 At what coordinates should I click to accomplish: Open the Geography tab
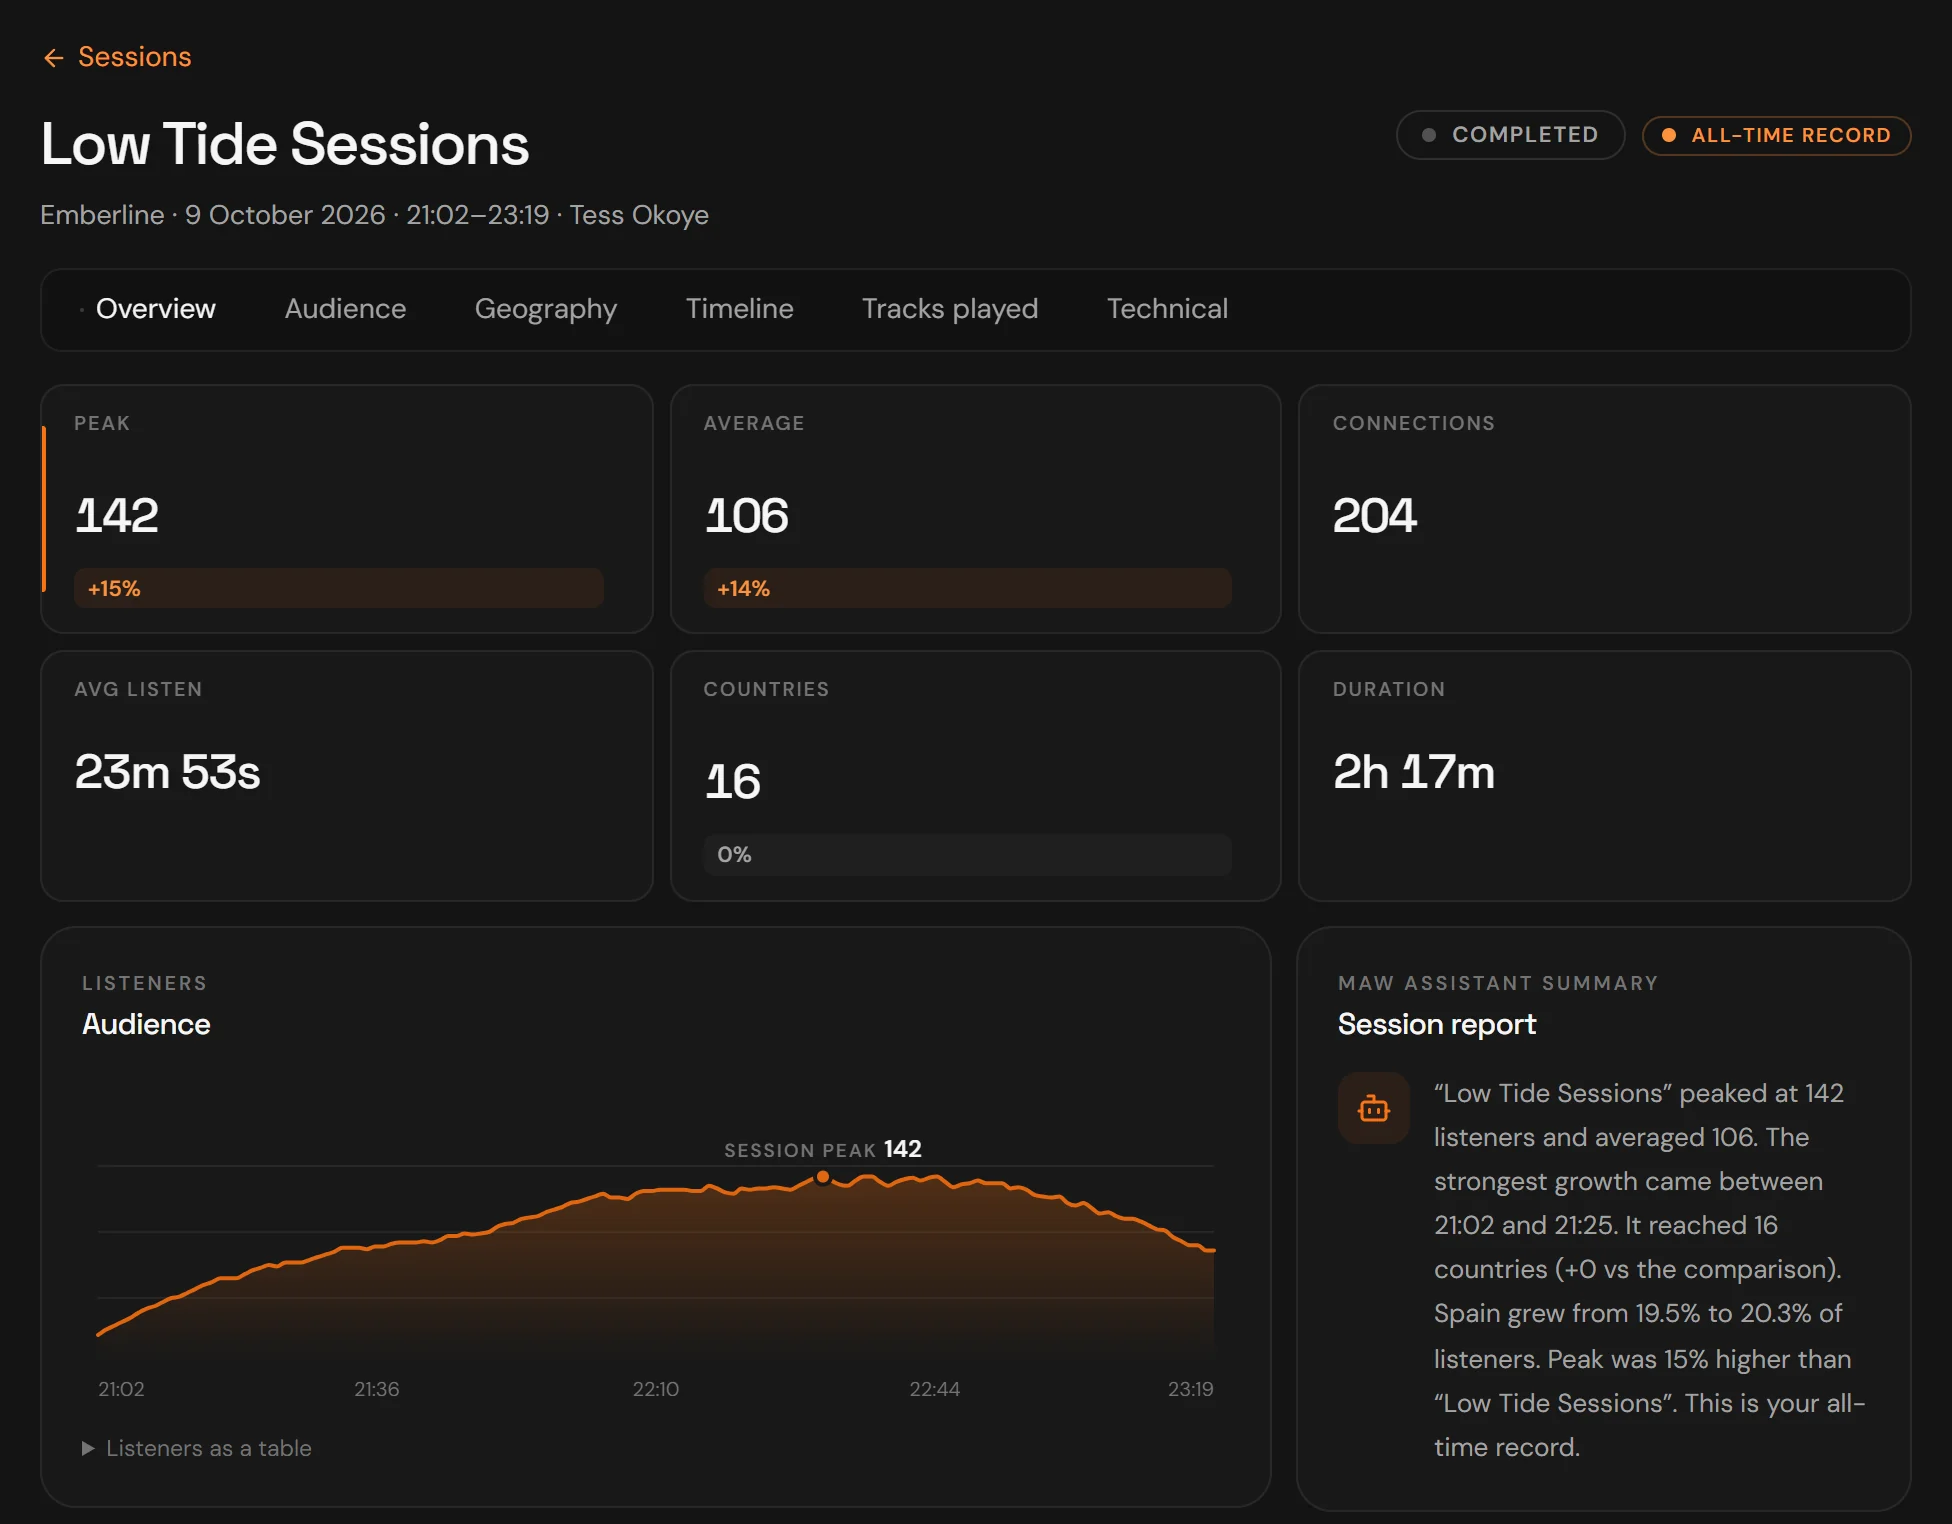545,308
